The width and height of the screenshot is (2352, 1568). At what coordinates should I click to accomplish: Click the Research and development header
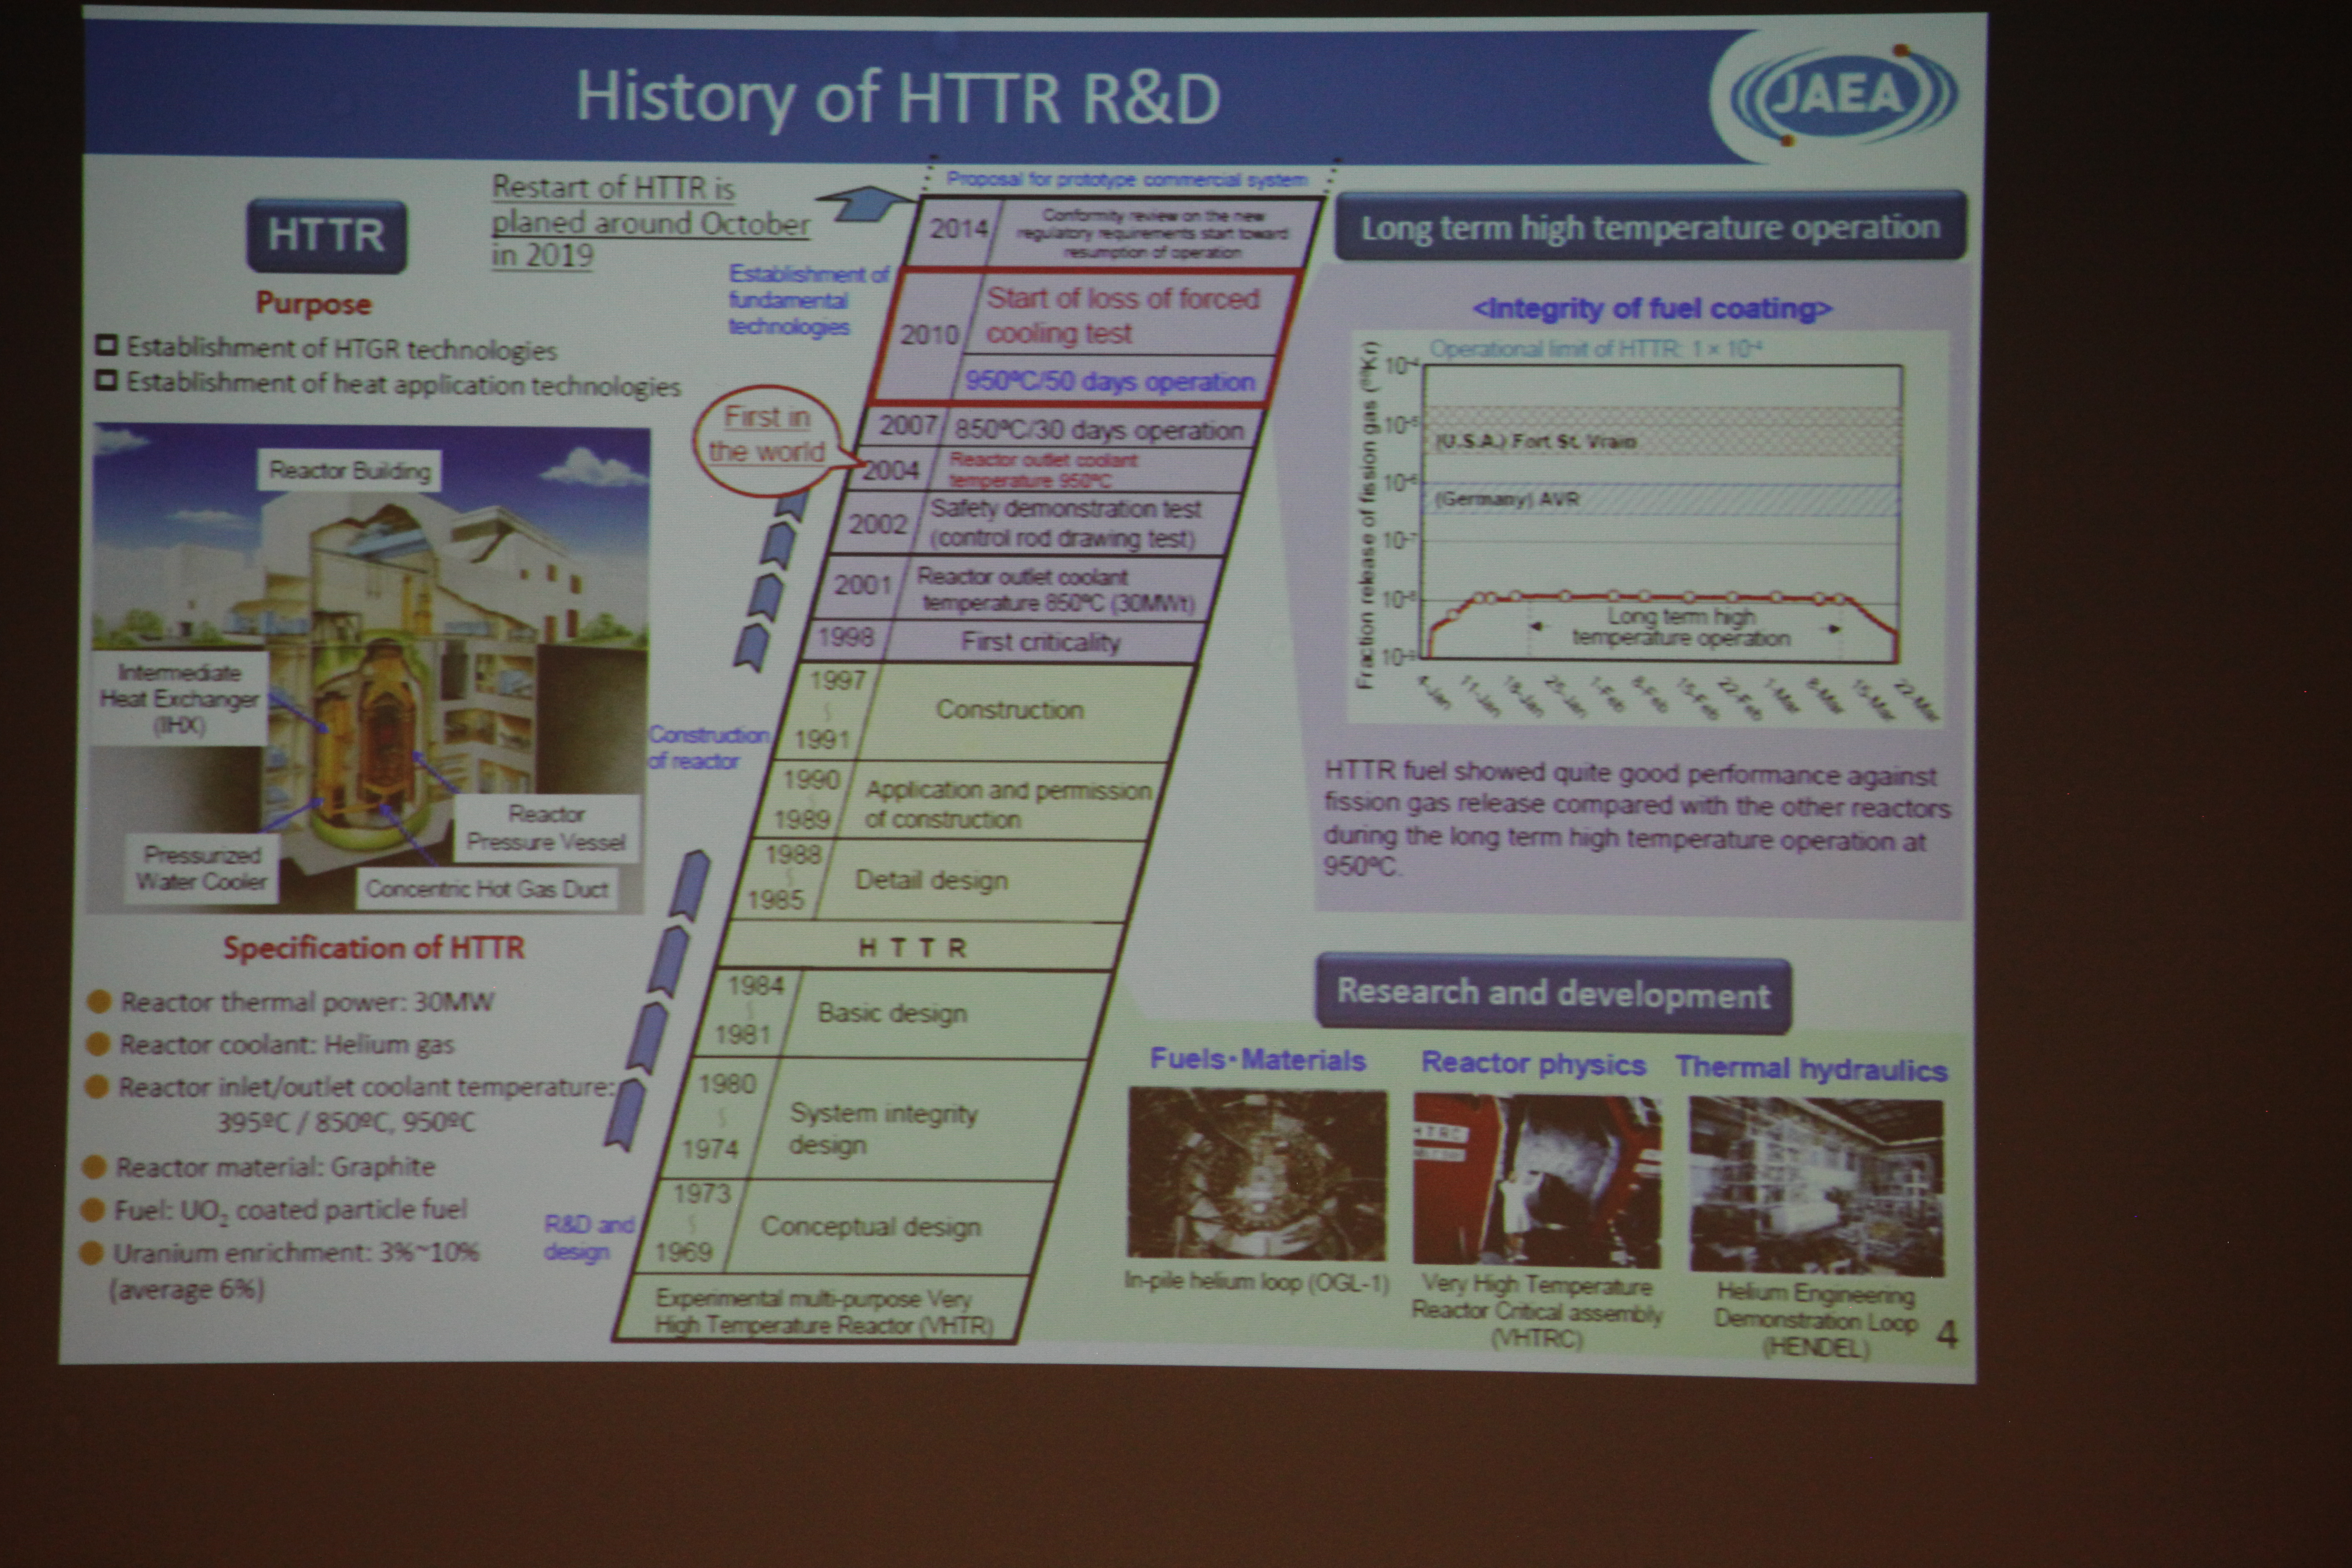pyautogui.click(x=1552, y=993)
